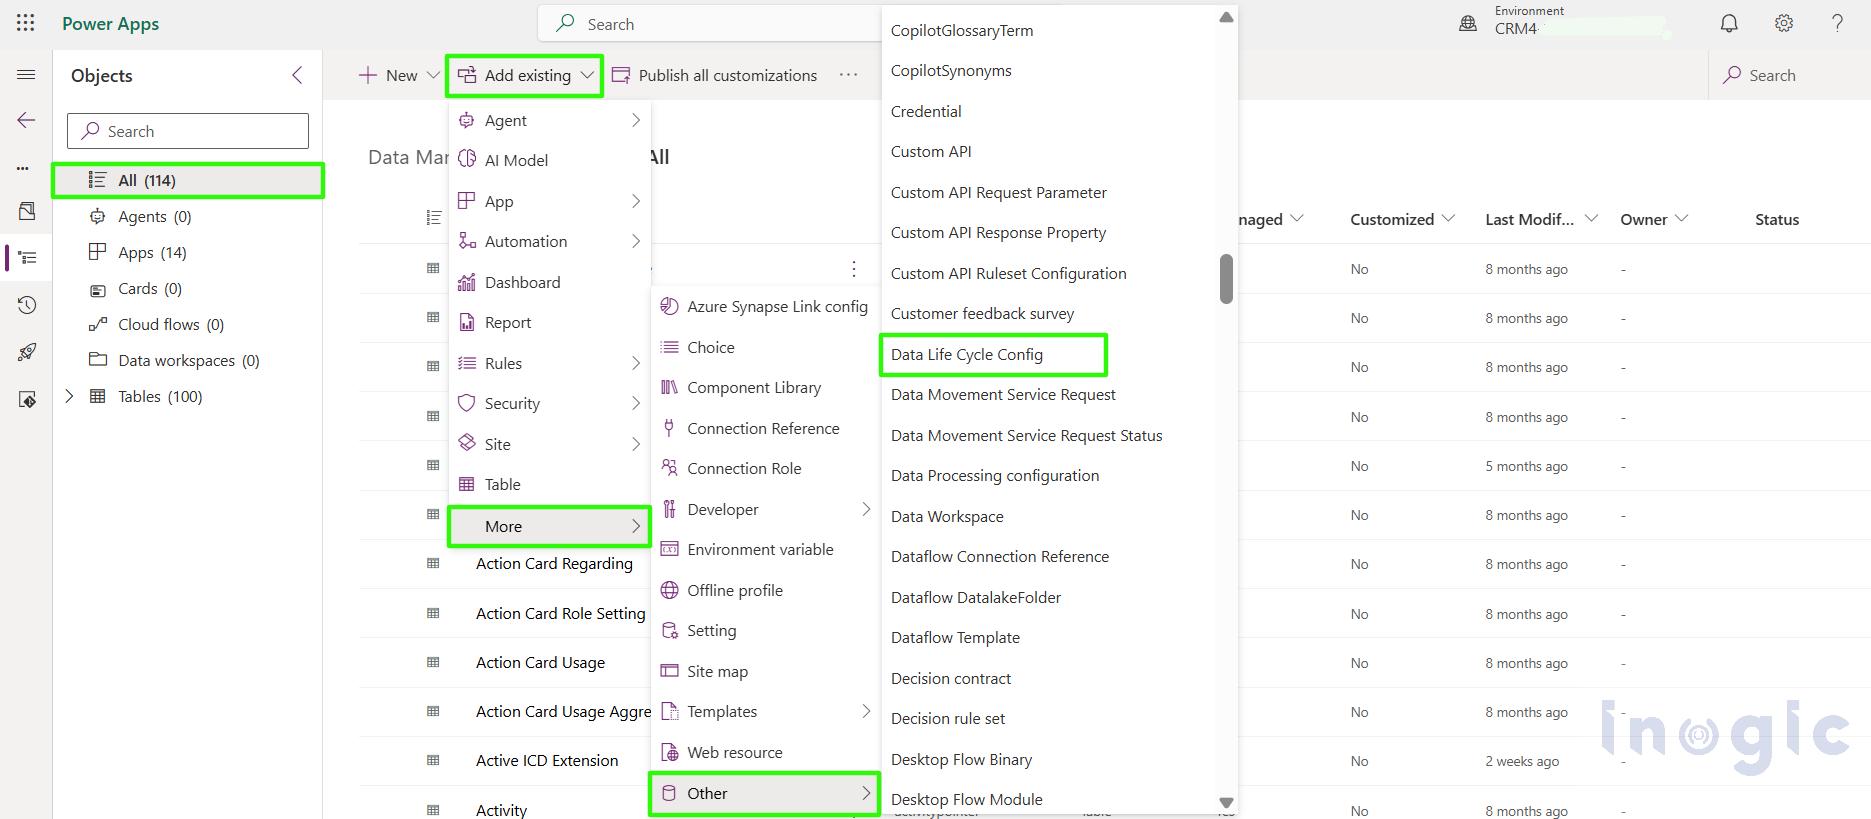Click Publish all customizations
The image size is (1871, 819).
(715, 75)
